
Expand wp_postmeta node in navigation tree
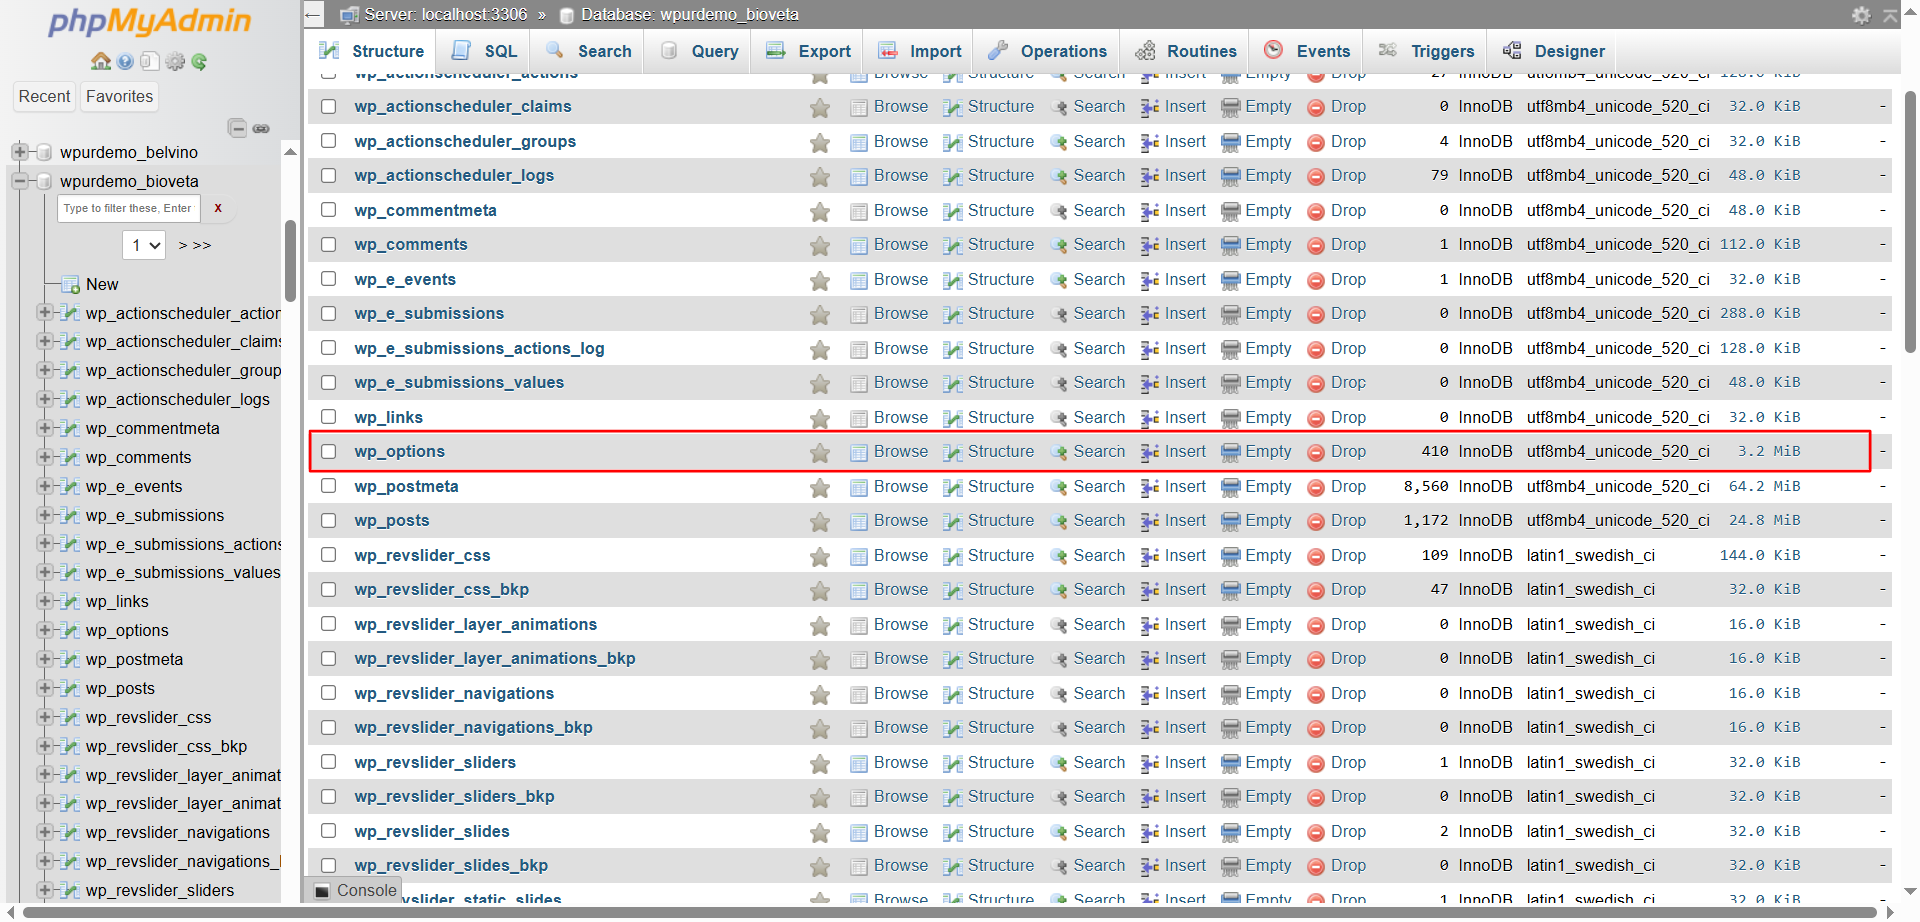[44, 659]
